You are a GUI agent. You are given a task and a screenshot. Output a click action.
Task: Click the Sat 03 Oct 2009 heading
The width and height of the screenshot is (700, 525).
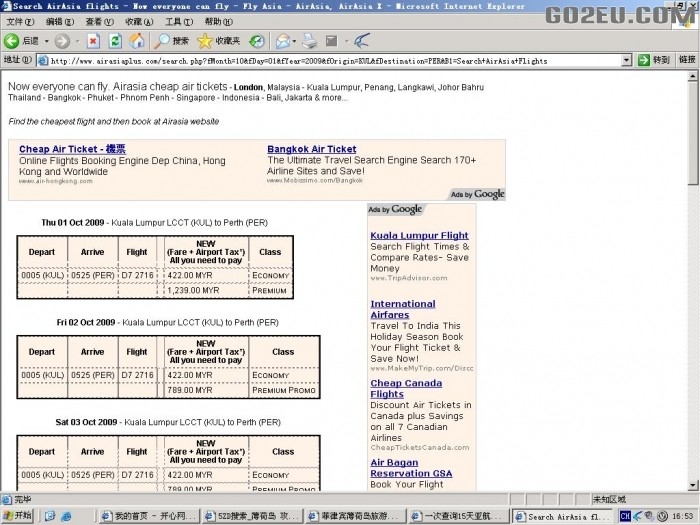86,422
